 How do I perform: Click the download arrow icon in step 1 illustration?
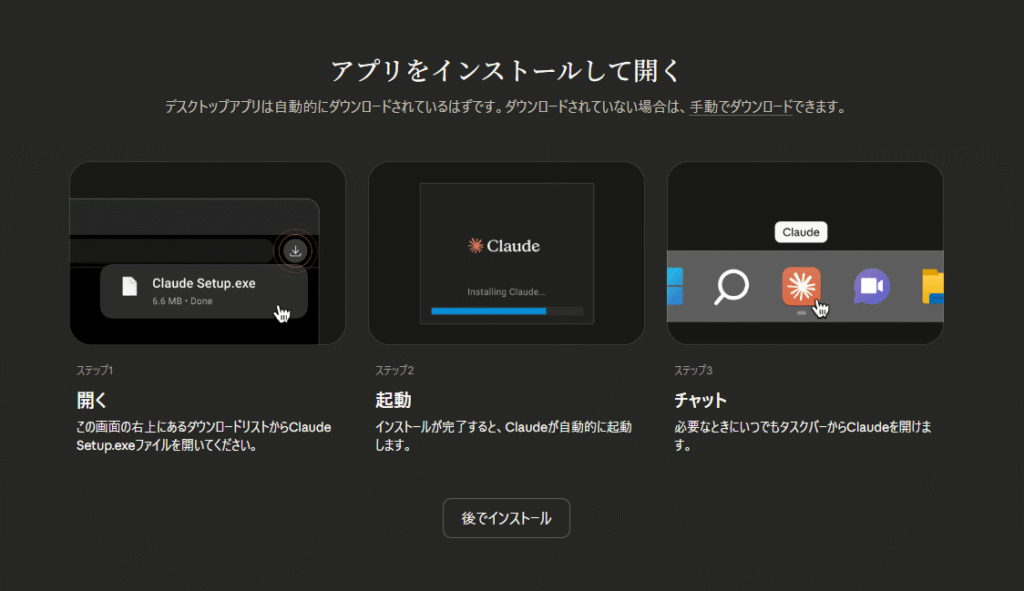pyautogui.click(x=294, y=251)
